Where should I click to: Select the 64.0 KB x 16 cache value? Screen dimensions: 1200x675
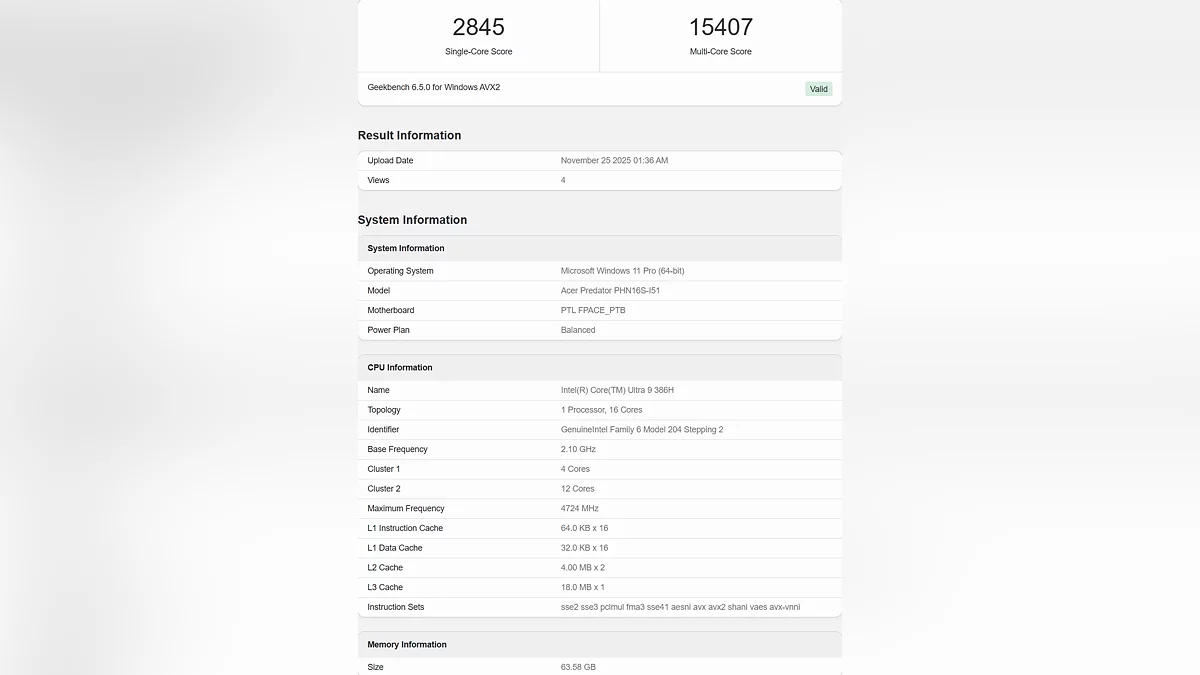(585, 528)
